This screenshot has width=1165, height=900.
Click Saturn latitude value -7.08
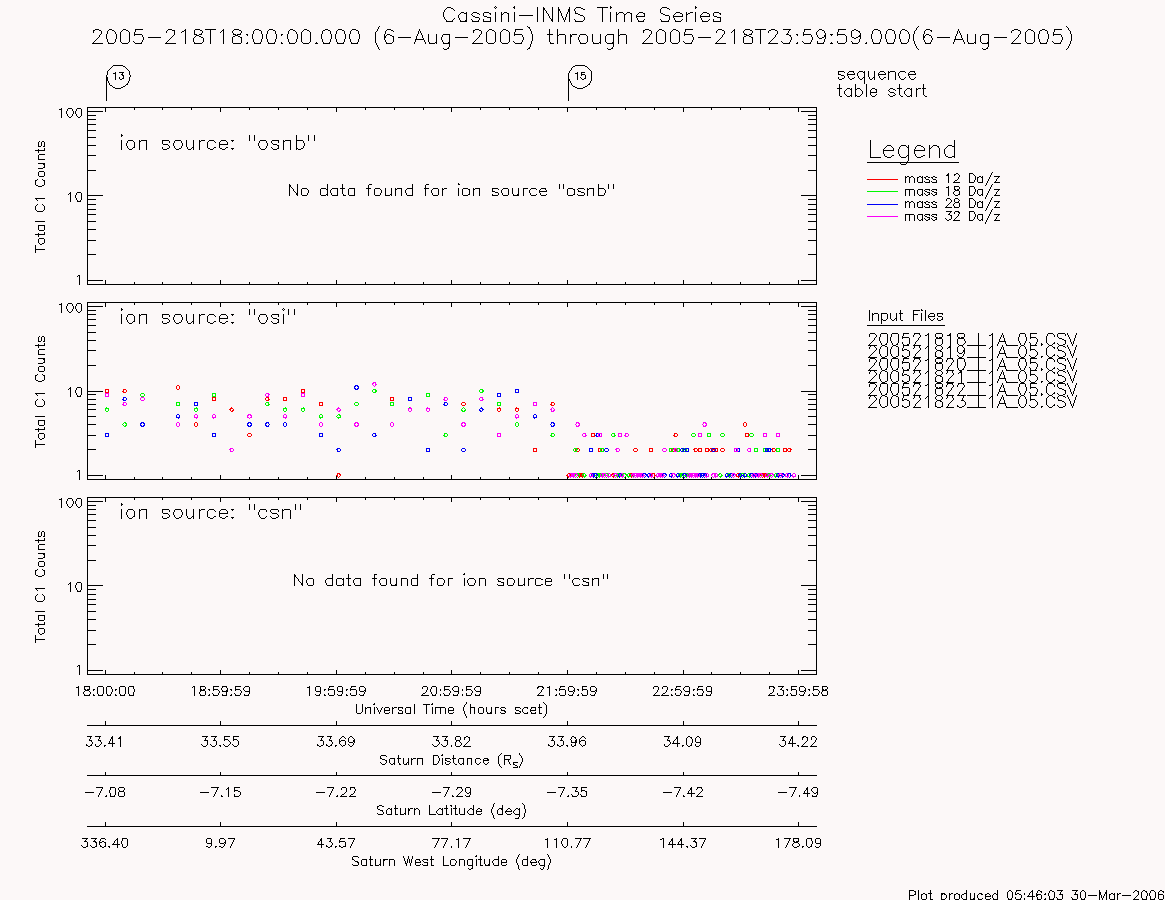105,792
